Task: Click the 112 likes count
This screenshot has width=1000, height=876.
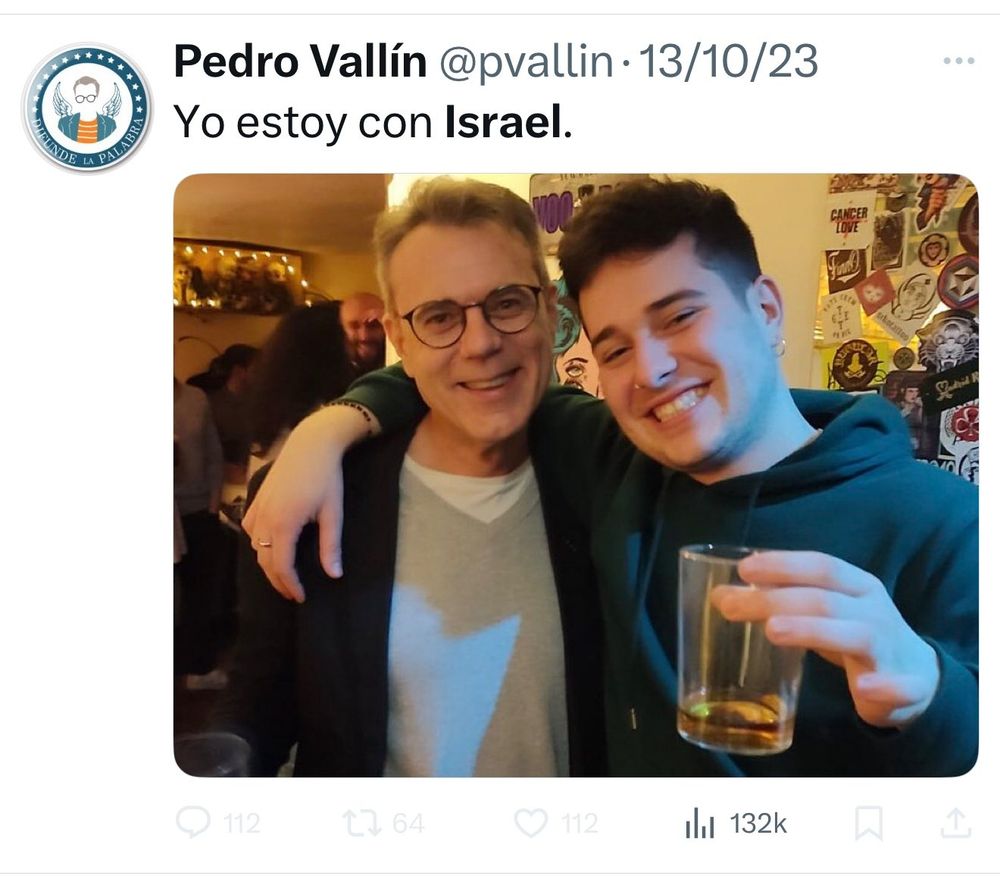Action: pyautogui.click(x=580, y=823)
